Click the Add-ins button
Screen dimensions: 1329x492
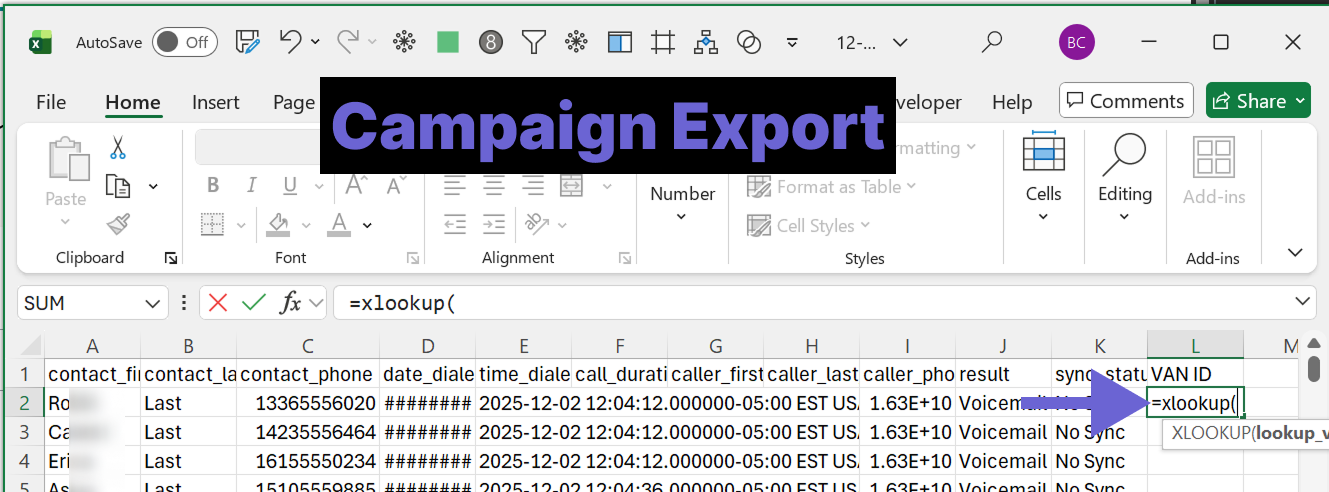(1213, 172)
